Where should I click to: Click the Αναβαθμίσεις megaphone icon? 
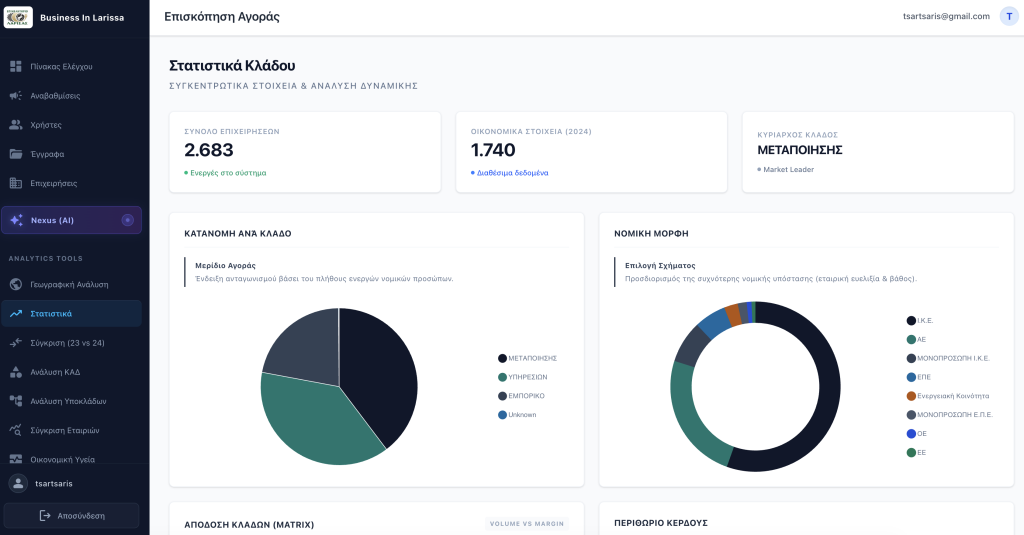point(16,96)
